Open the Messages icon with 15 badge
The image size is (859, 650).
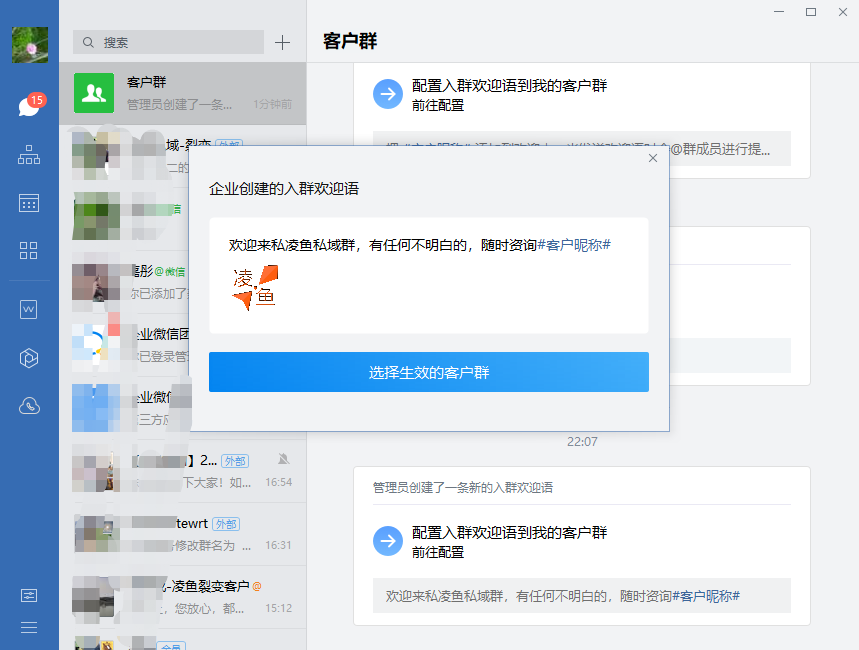pos(29,106)
